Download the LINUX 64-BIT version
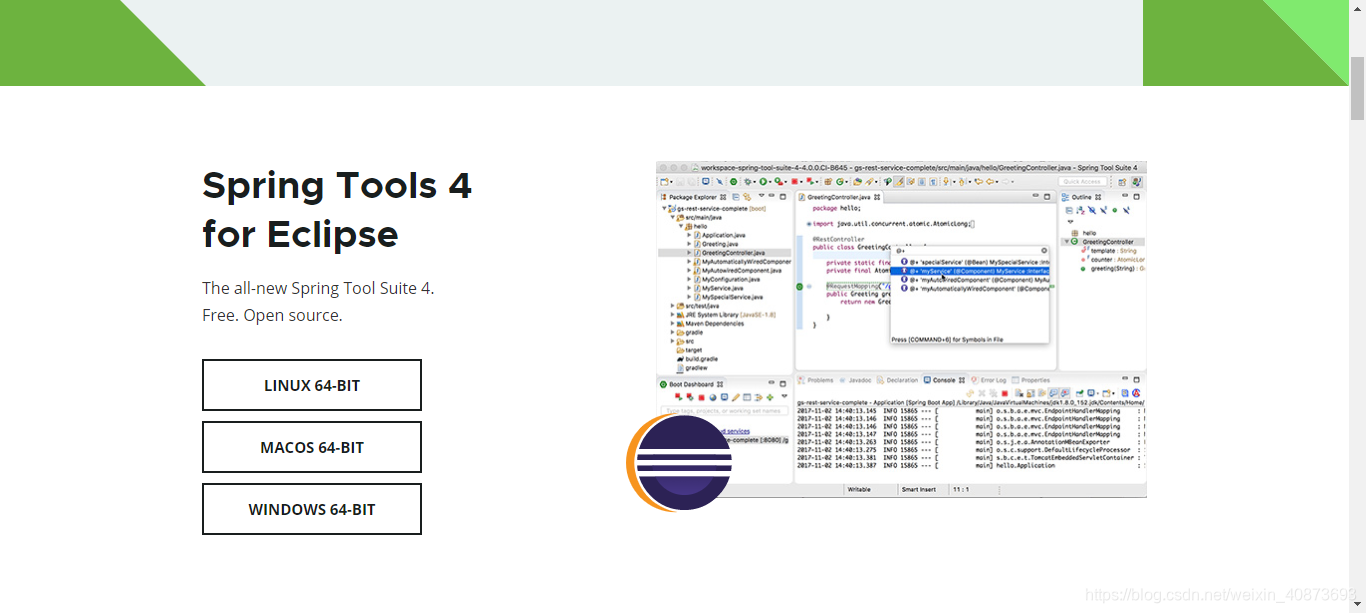 (312, 385)
